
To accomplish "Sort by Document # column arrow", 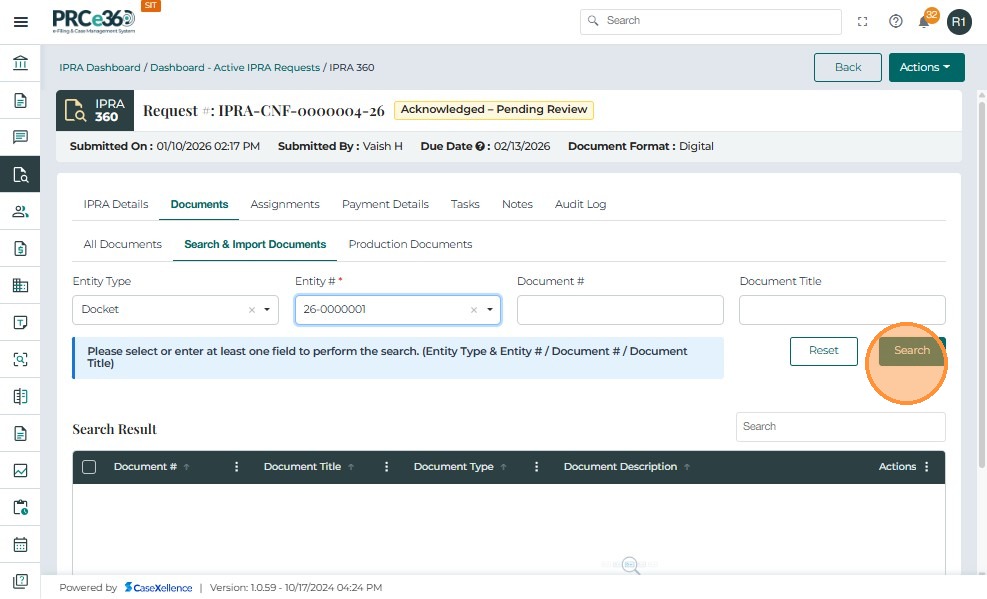I will 186,467.
